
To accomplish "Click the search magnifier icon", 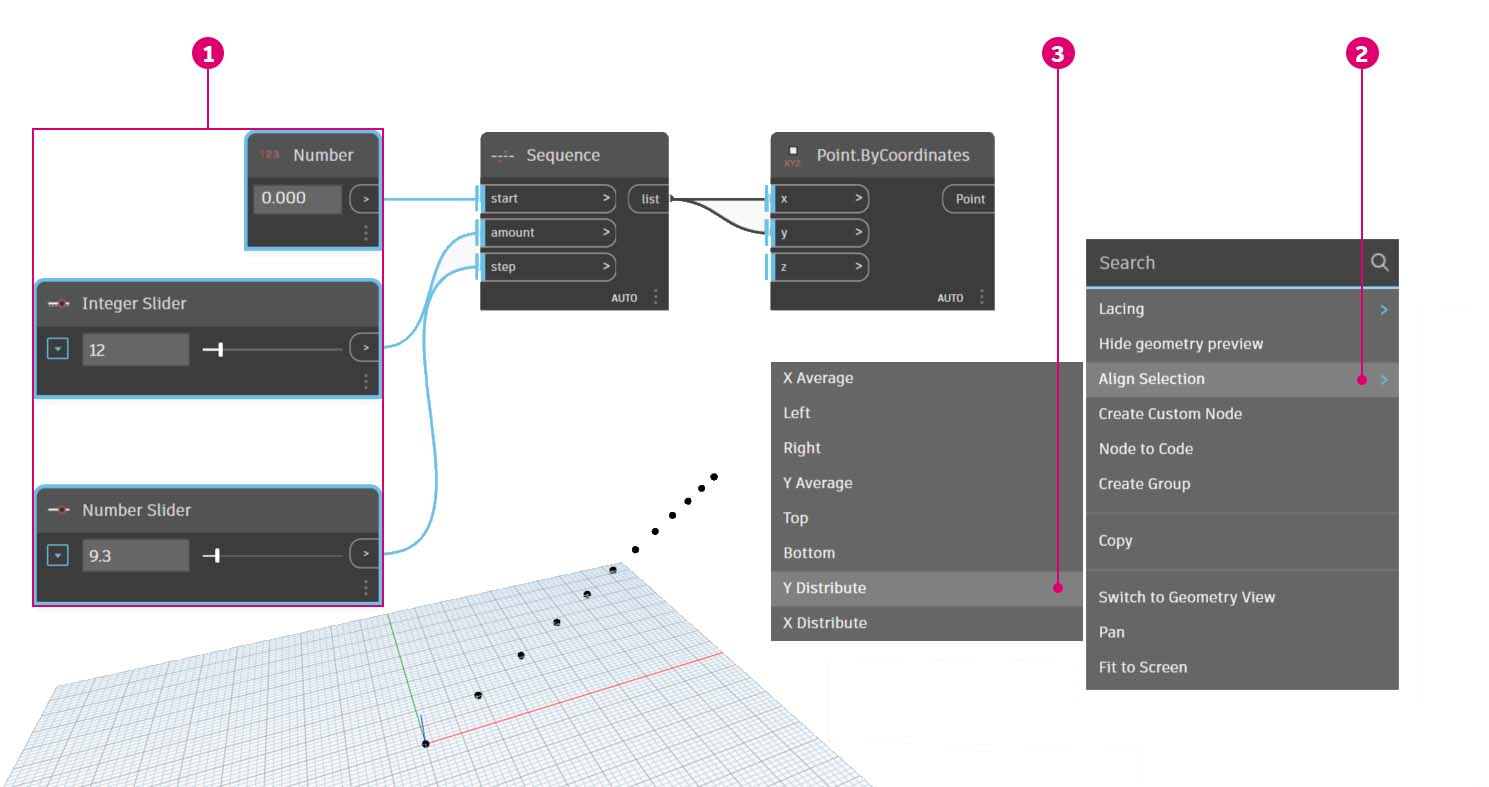I will point(1380,262).
